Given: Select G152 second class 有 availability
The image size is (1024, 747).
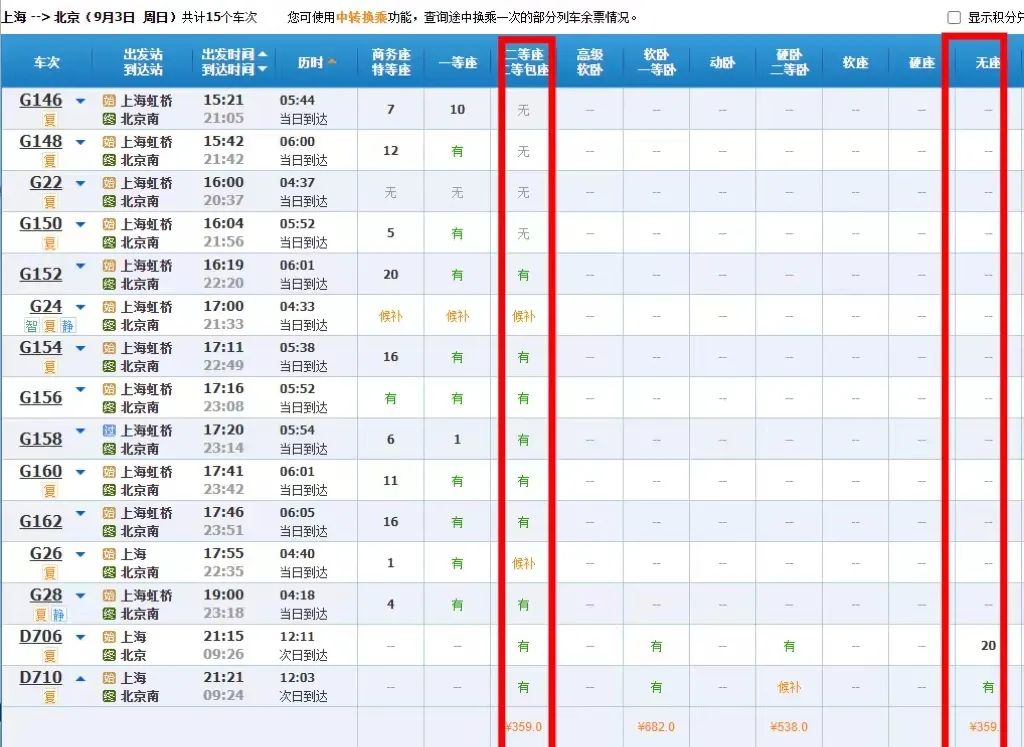Looking at the screenshot, I should pyautogui.click(x=524, y=275).
